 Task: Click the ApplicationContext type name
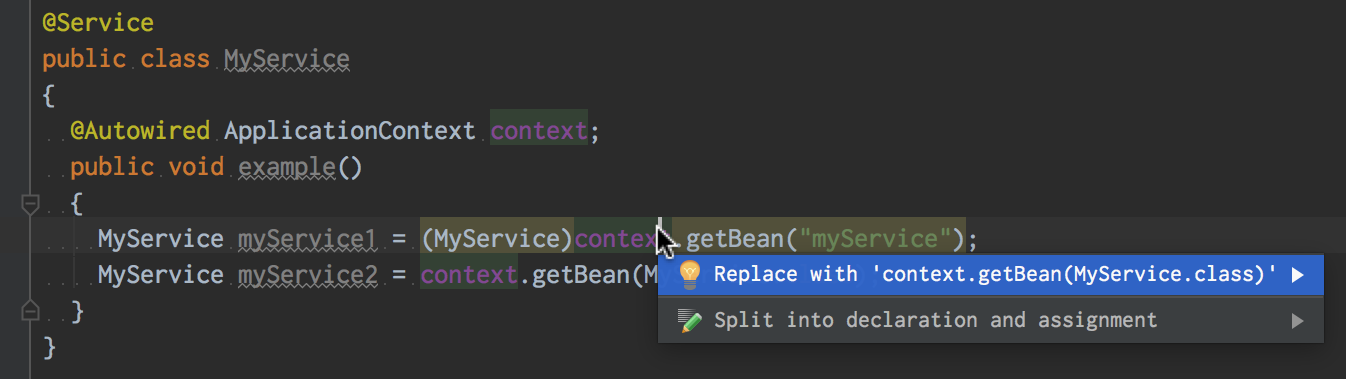[350, 131]
